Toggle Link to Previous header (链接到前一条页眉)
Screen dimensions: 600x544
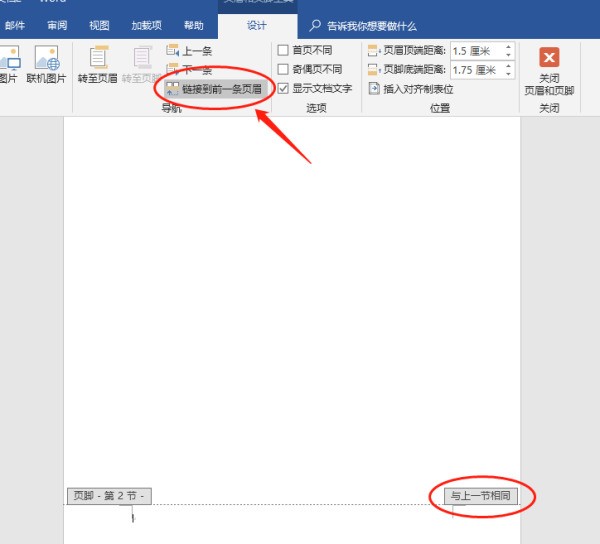tap(214, 89)
